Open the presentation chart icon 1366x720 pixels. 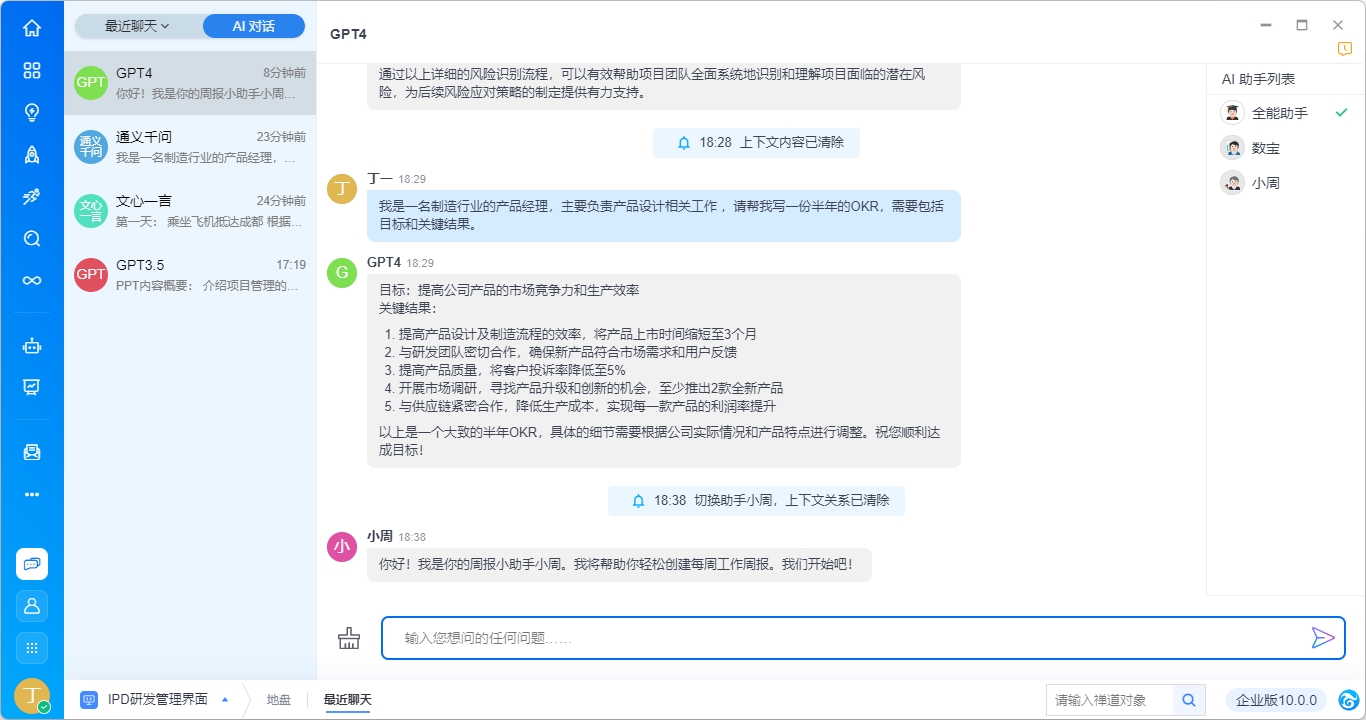pos(32,387)
